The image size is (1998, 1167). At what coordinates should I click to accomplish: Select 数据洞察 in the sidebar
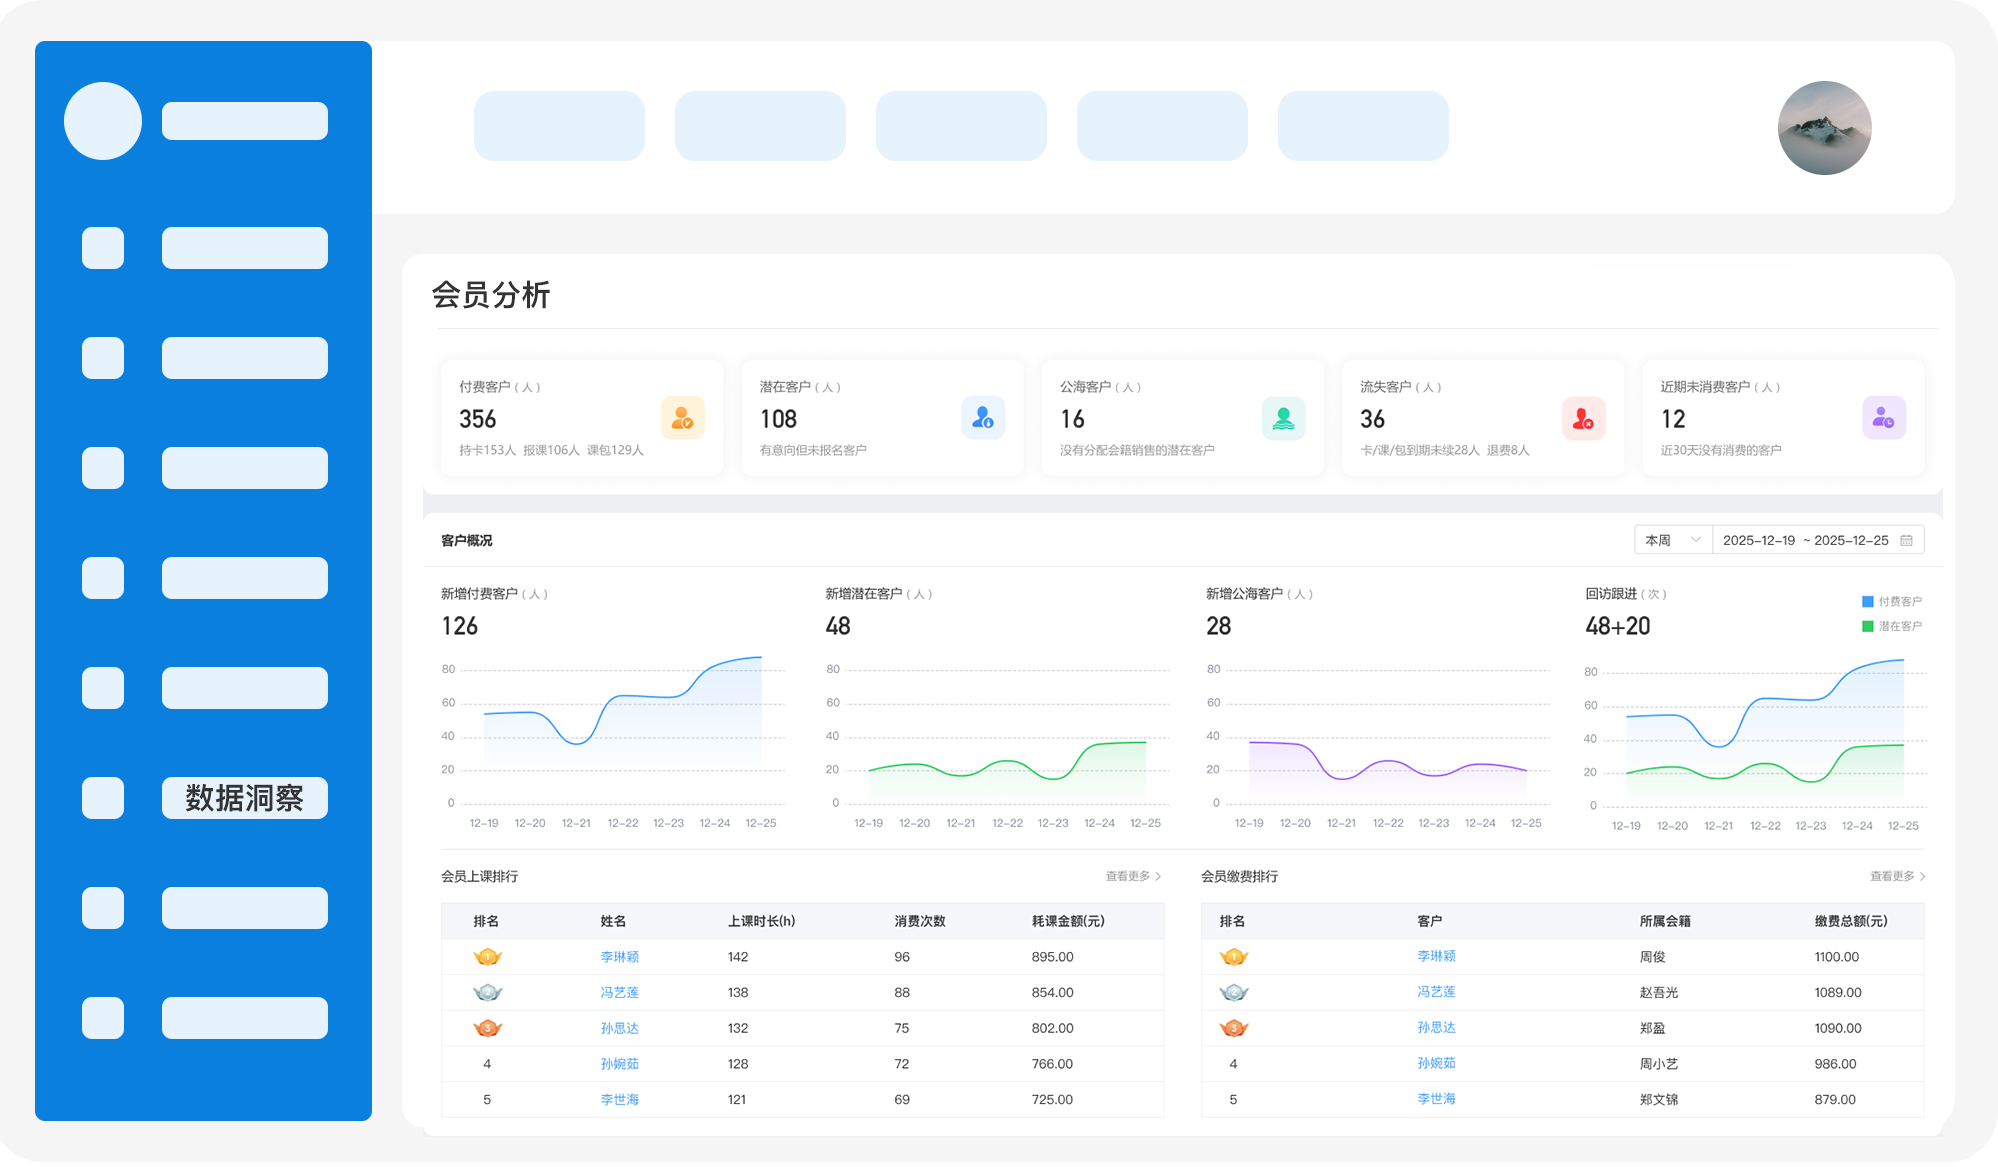(245, 798)
